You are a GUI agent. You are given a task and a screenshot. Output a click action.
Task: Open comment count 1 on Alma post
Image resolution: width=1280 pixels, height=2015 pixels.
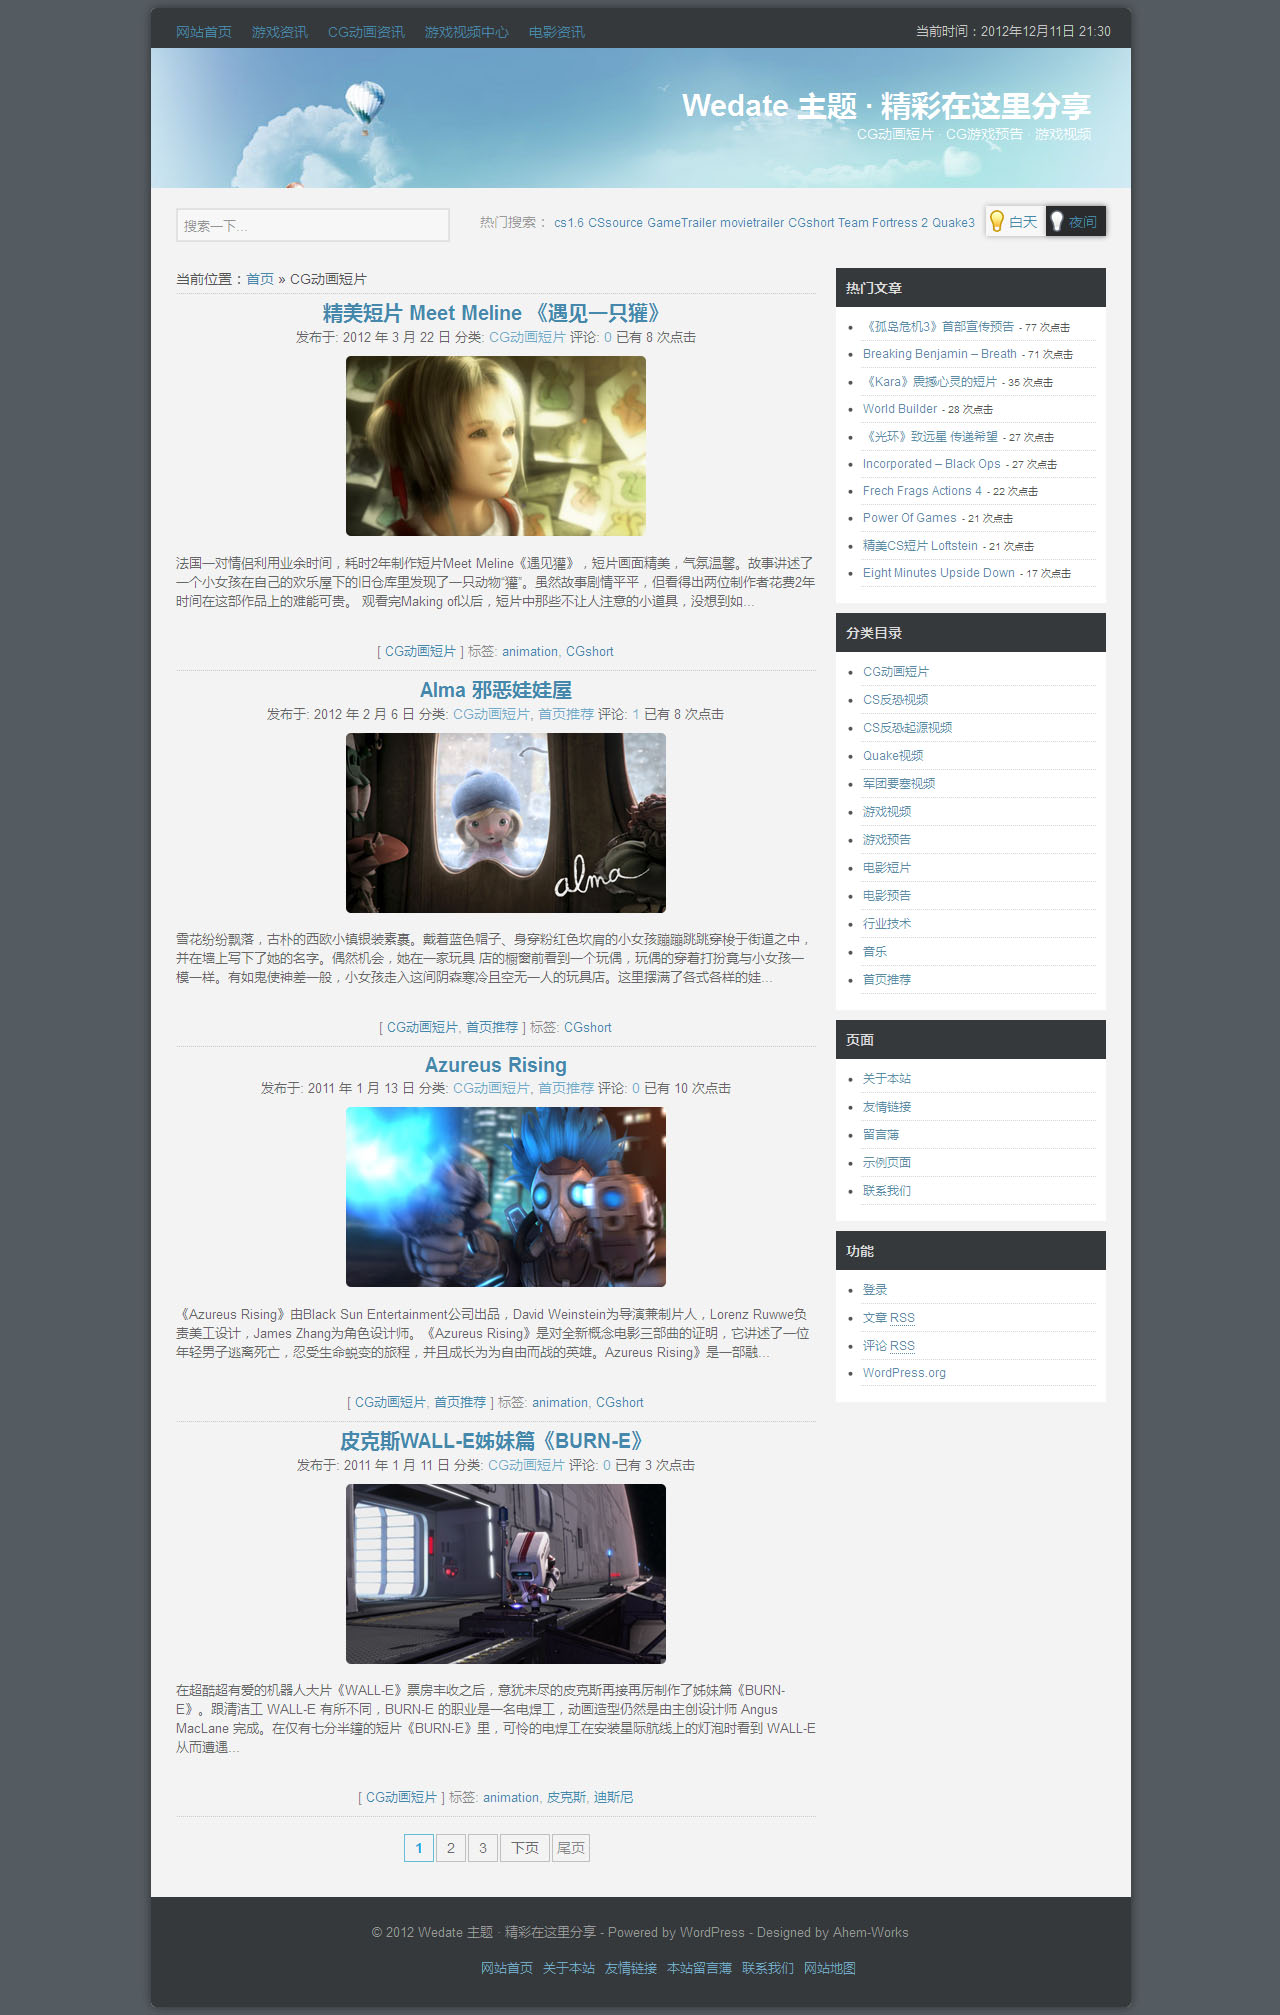636,714
